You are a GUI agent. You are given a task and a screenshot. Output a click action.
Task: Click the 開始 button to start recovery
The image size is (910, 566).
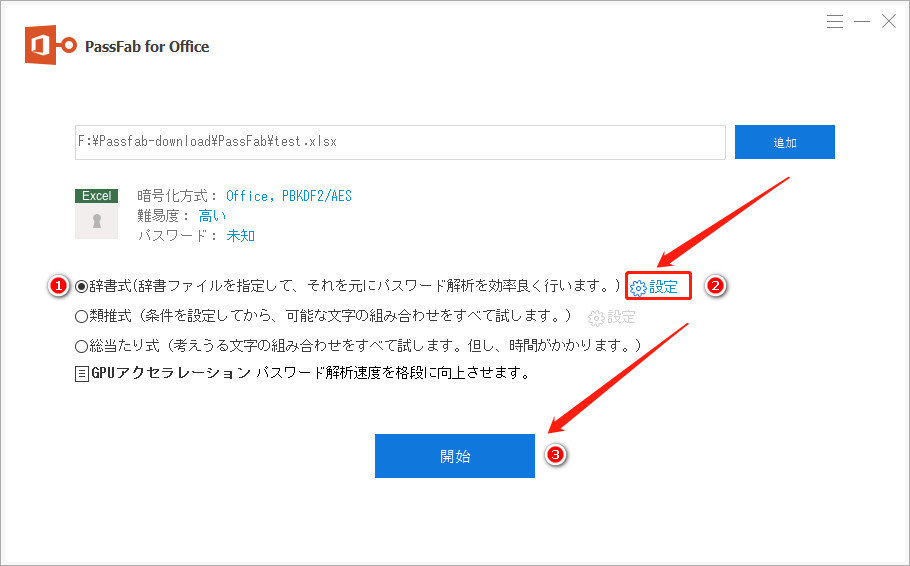point(454,456)
